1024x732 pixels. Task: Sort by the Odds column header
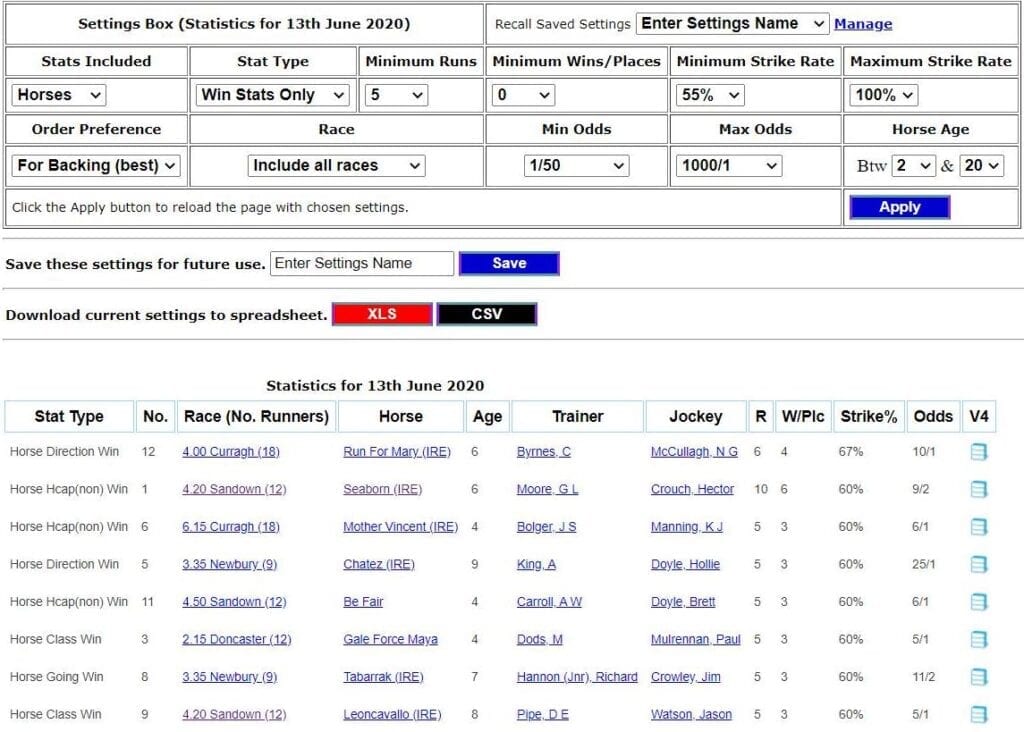coord(933,417)
